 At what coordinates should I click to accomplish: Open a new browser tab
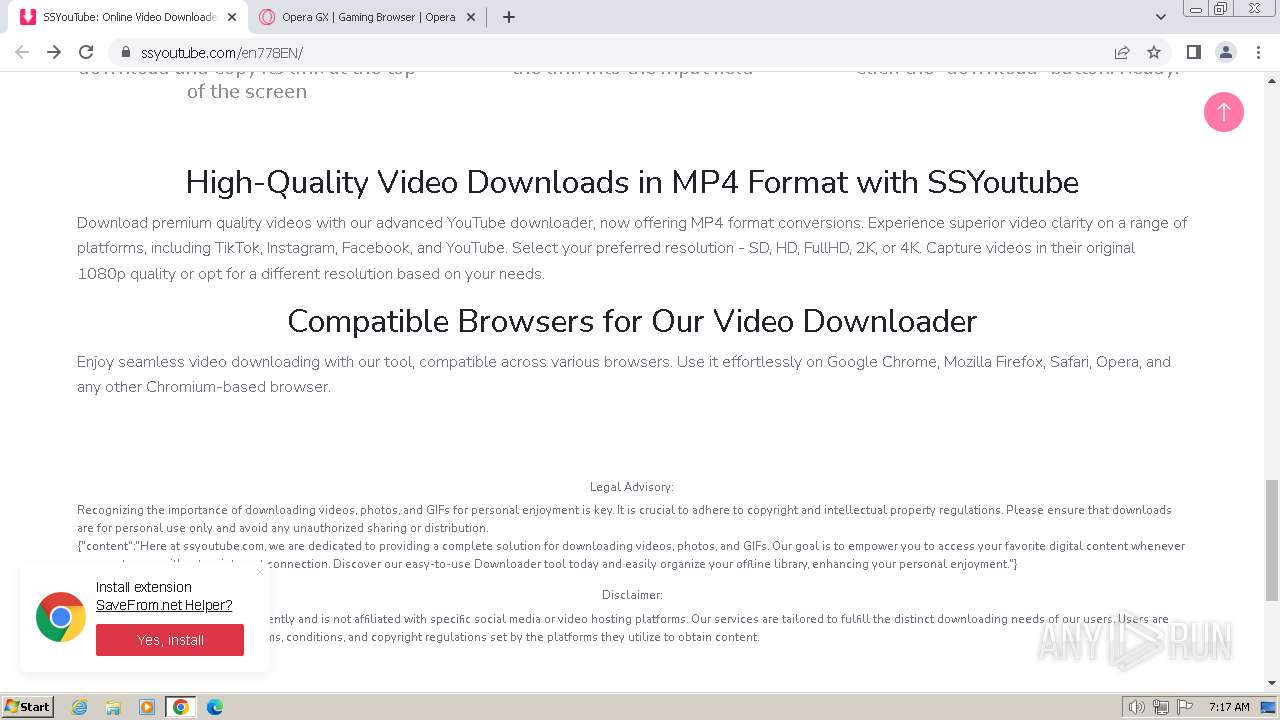pyautogui.click(x=509, y=17)
